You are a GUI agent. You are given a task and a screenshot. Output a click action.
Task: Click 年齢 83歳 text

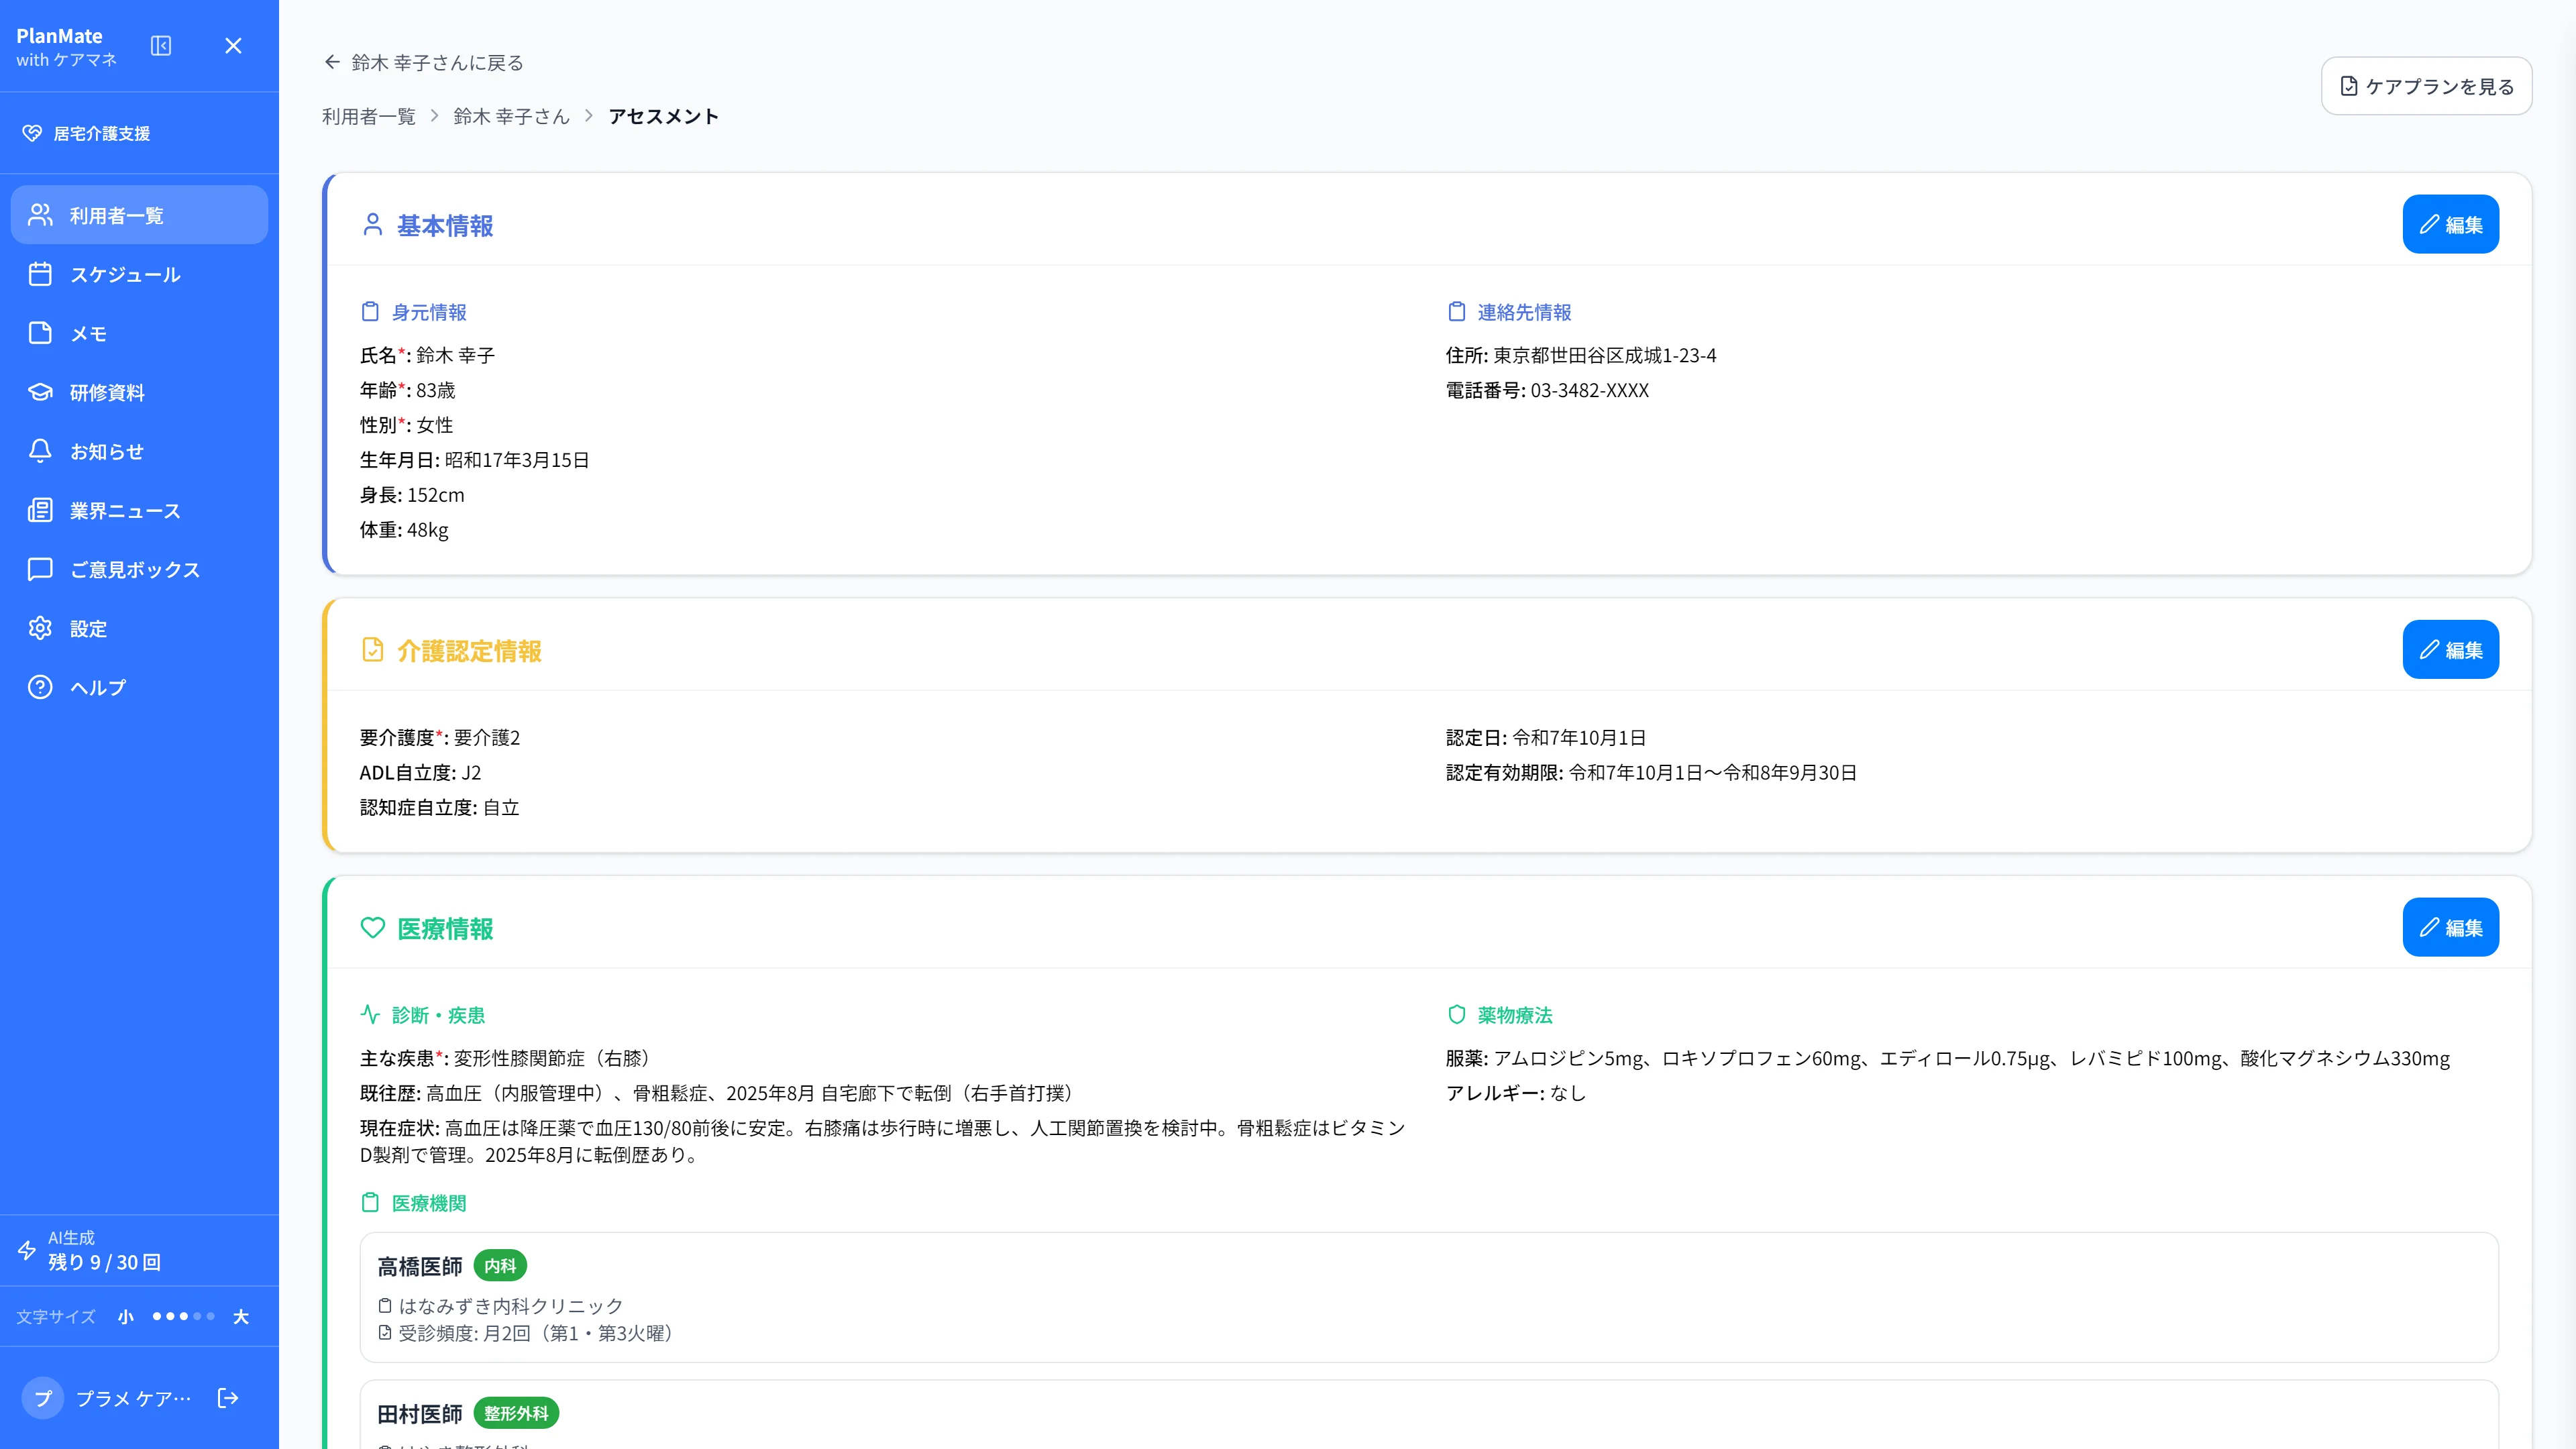click(x=408, y=390)
